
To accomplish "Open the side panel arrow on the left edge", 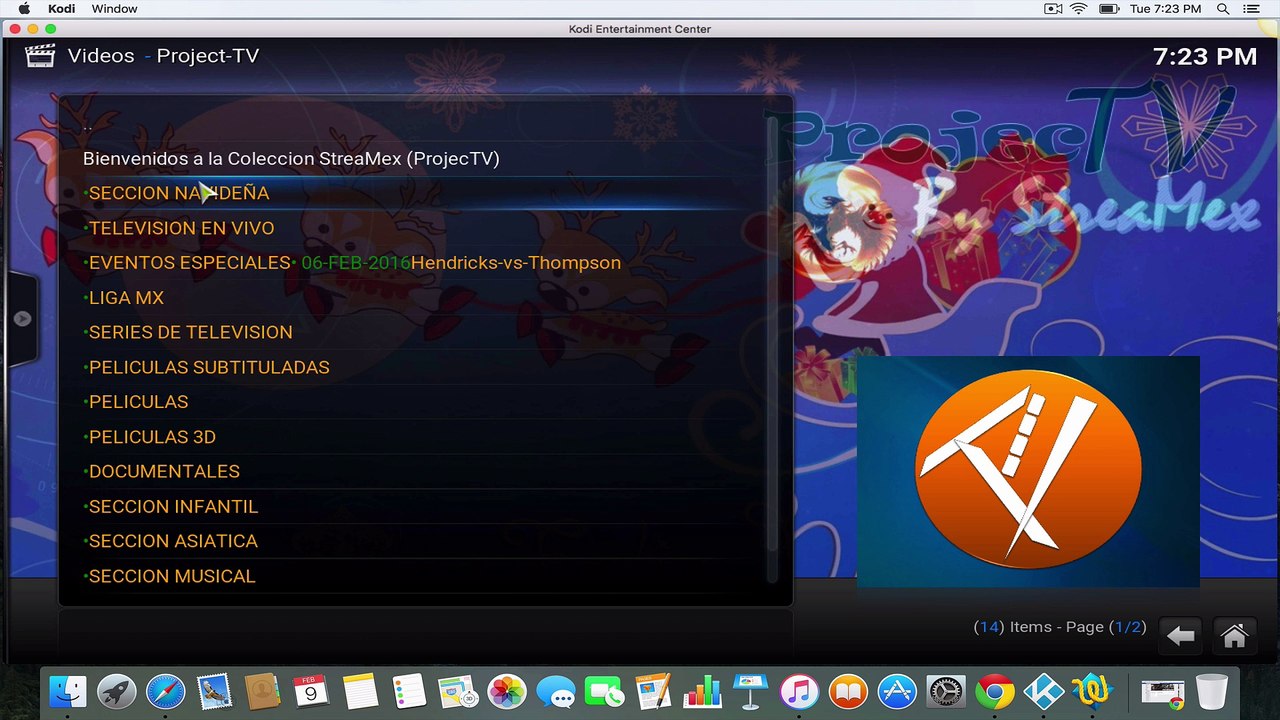I will coord(22,319).
